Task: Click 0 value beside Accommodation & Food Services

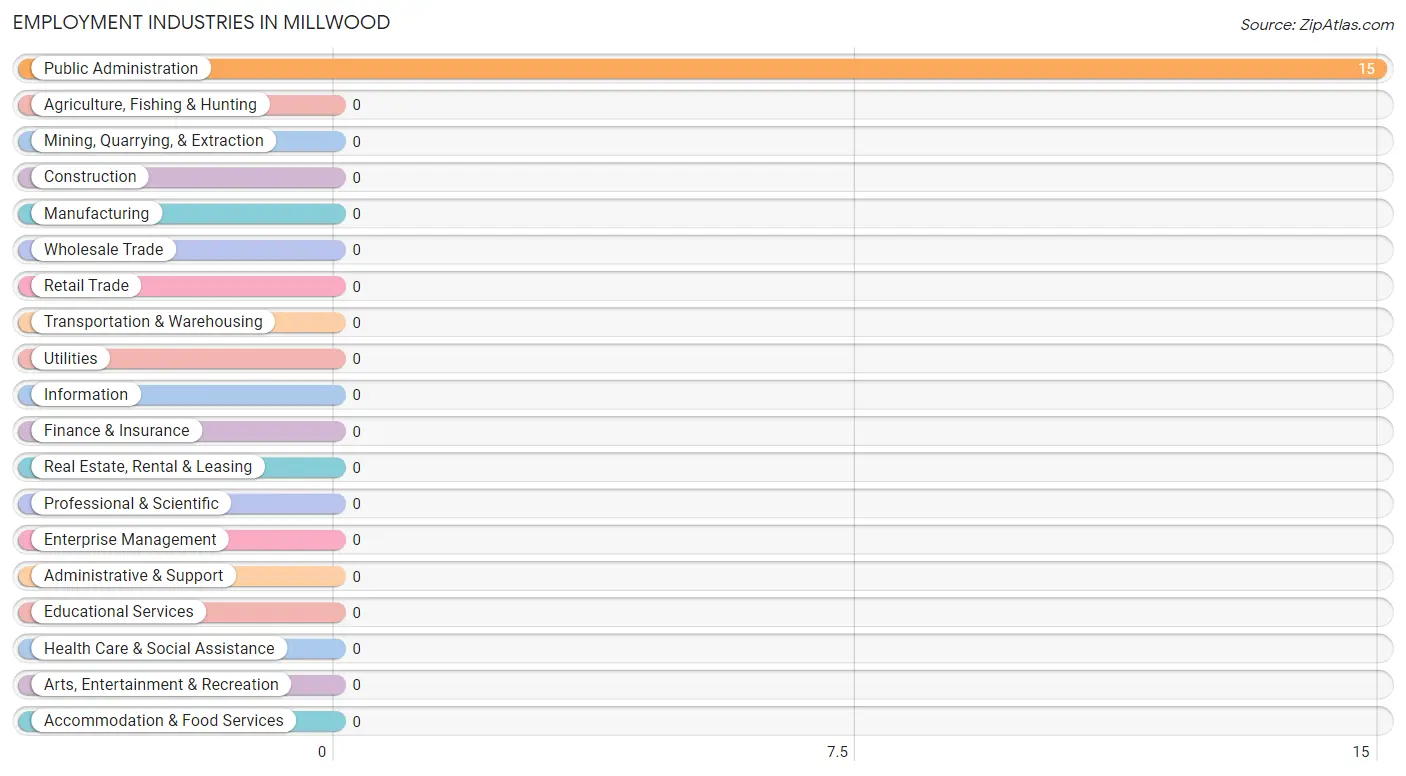Action: coord(356,722)
